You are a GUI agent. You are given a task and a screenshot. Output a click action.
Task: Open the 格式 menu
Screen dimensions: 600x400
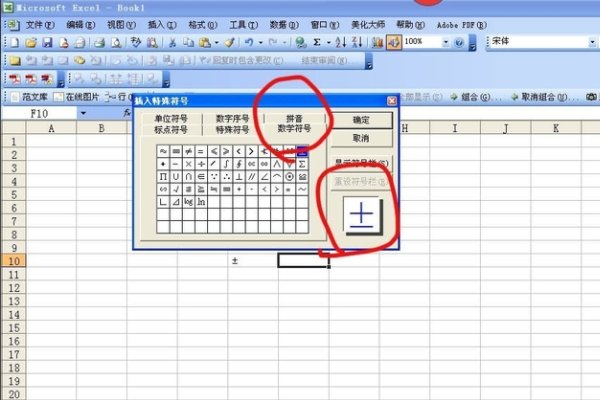(203, 25)
